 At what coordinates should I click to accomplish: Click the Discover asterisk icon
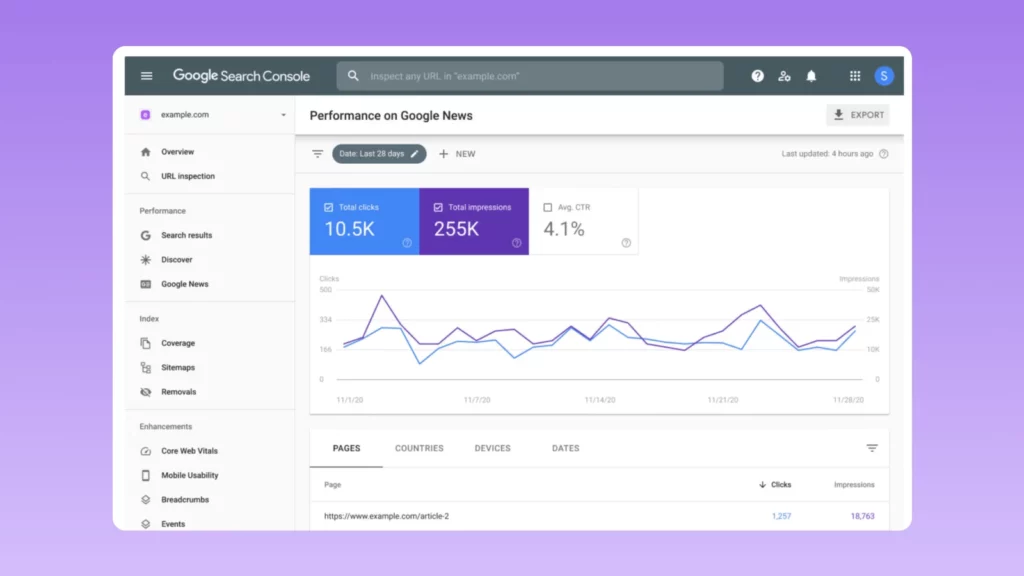(145, 259)
